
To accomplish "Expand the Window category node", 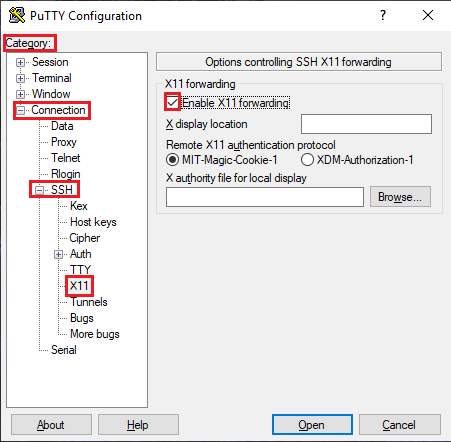I will click(x=20, y=94).
